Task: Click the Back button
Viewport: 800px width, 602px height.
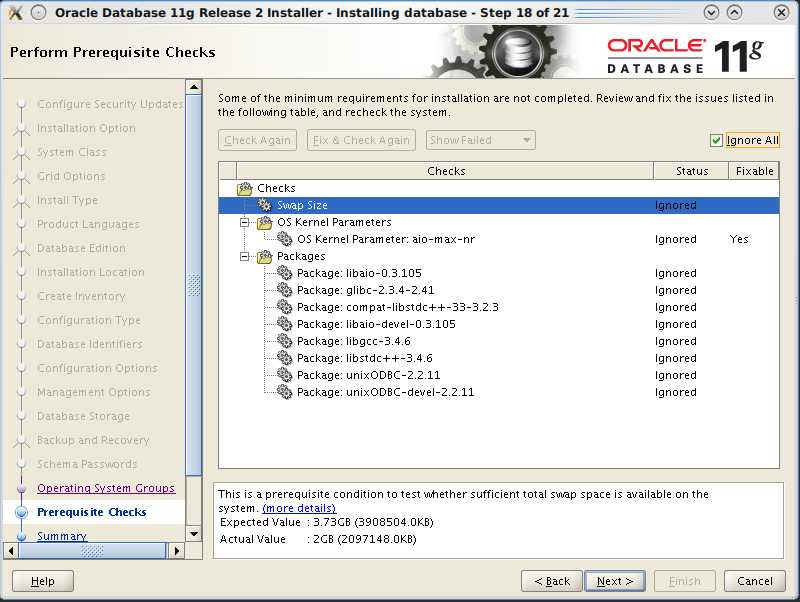Action: pyautogui.click(x=552, y=581)
